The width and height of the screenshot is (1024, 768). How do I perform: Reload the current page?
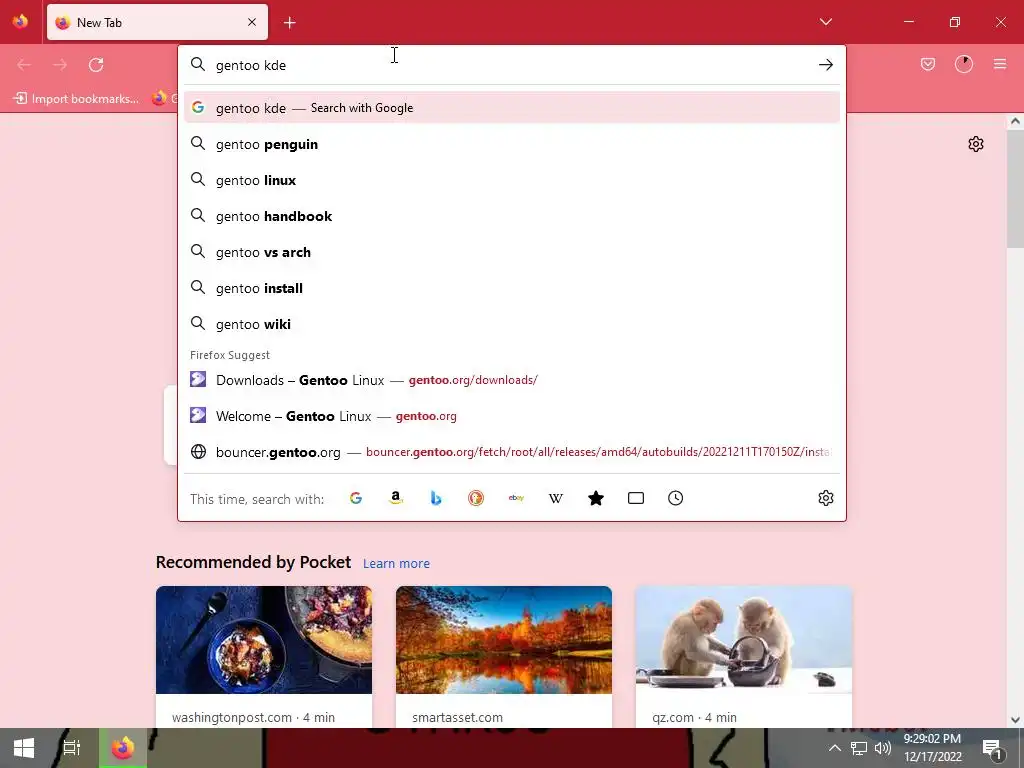click(96, 65)
